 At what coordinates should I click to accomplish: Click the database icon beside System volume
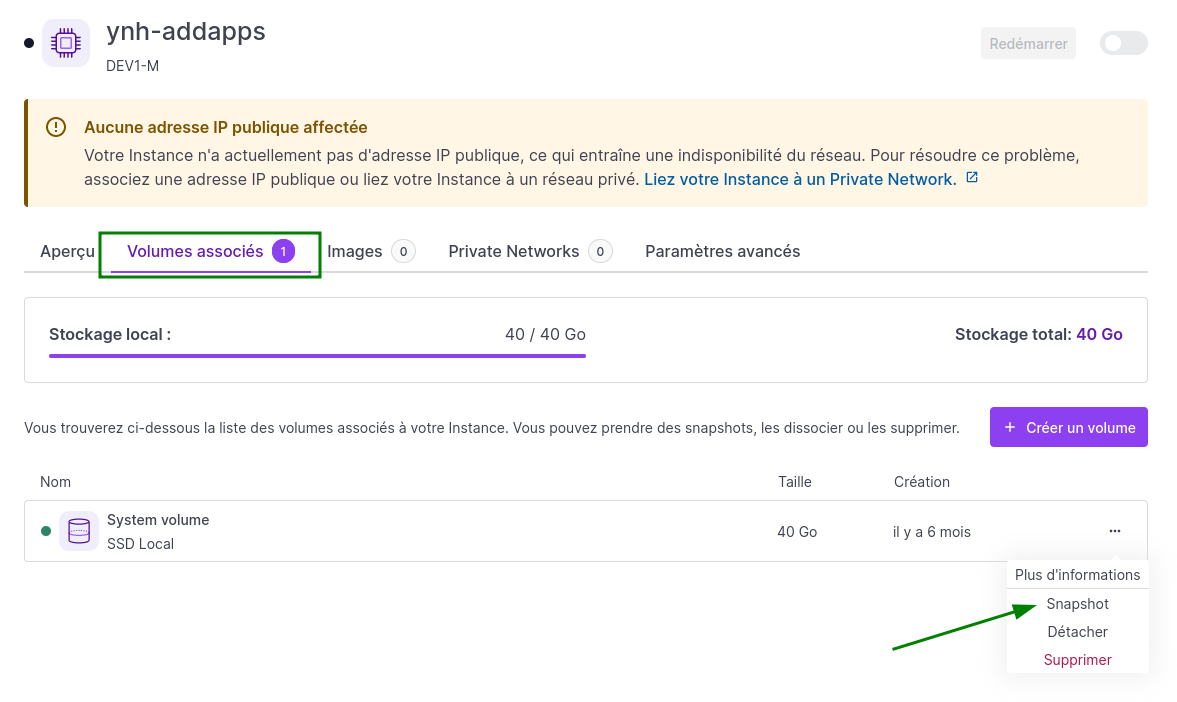[x=78, y=531]
